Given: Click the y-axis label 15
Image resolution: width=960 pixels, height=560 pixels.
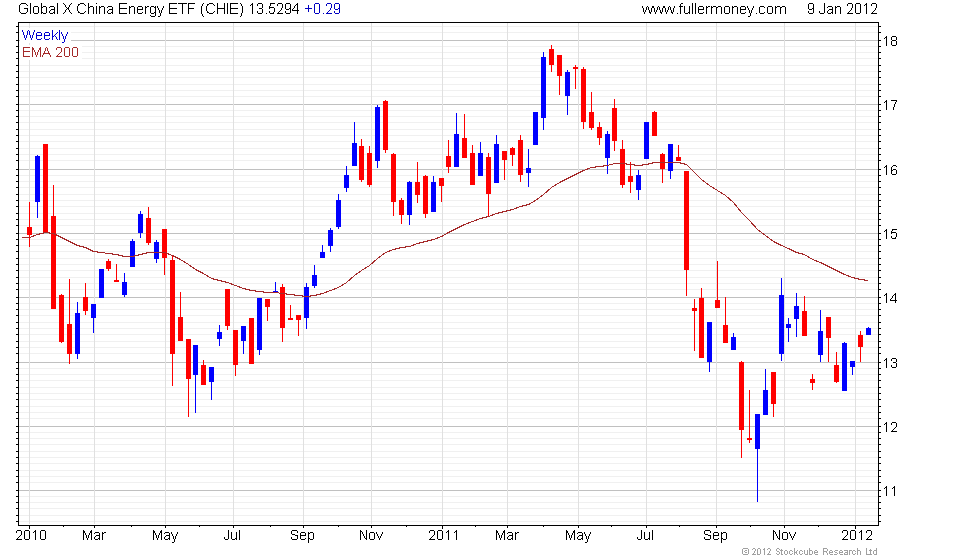Looking at the screenshot, I should coord(890,234).
